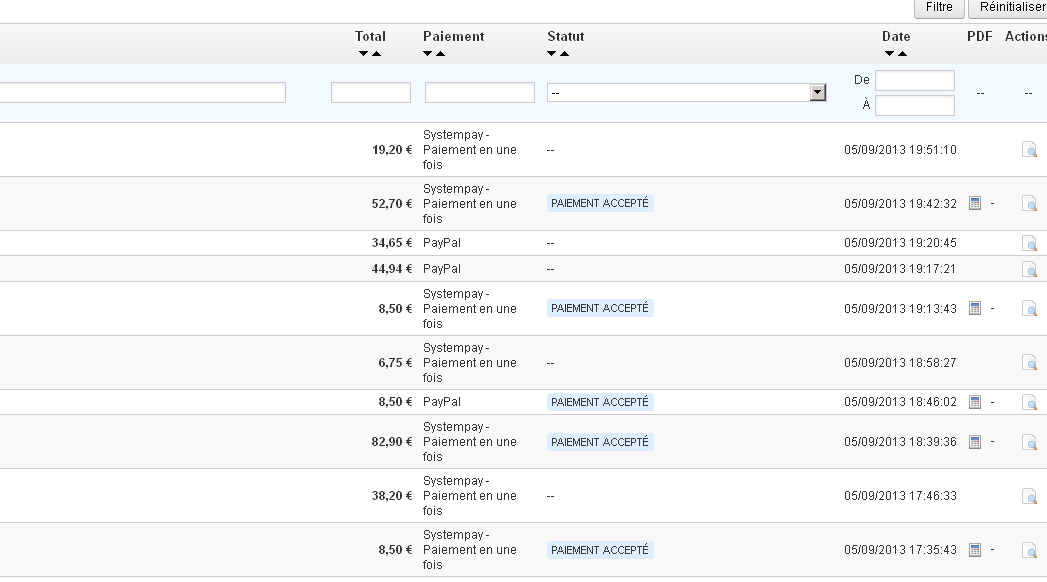Click the Réinitialiser button
The image size is (1047, 582).
coord(1008,7)
